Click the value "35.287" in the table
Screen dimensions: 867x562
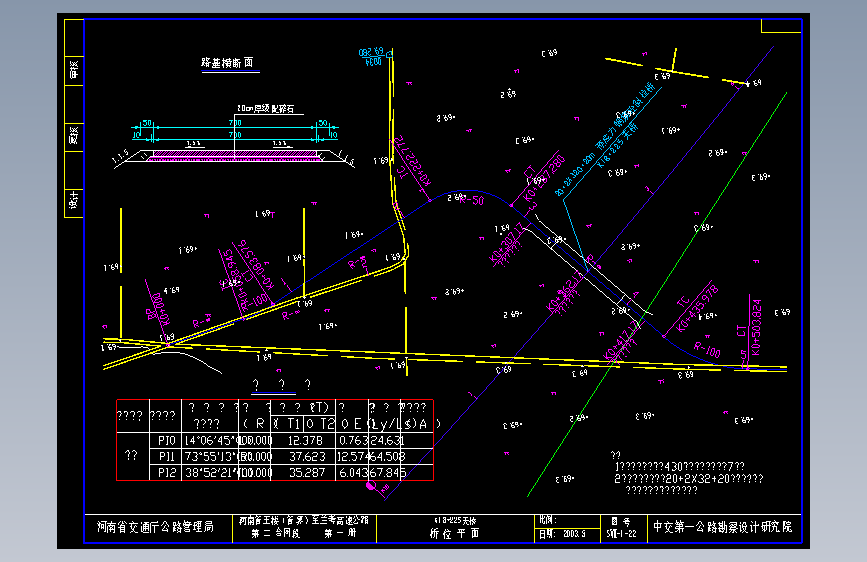(x=307, y=472)
